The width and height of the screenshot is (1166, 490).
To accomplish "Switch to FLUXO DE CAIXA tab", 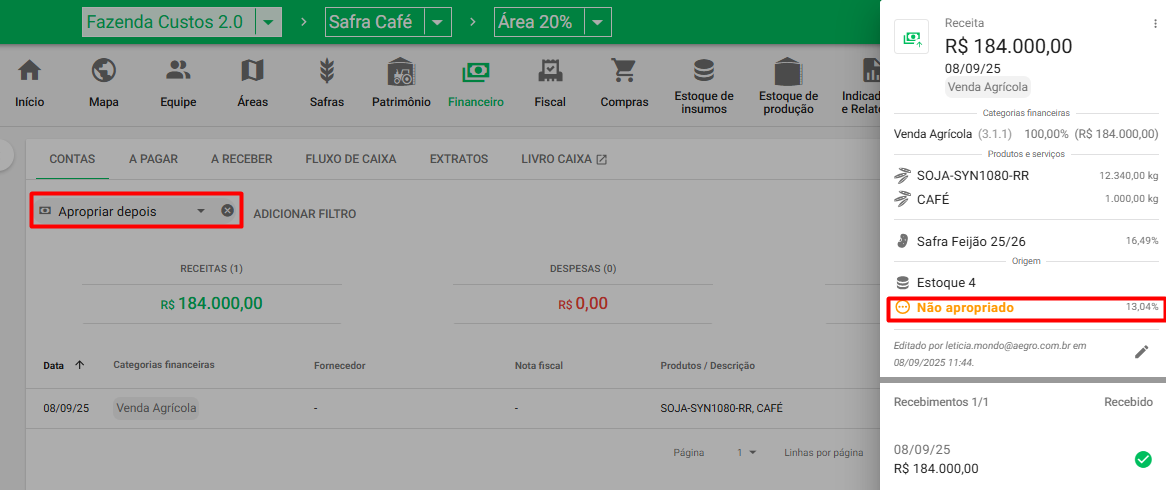I will click(350, 159).
